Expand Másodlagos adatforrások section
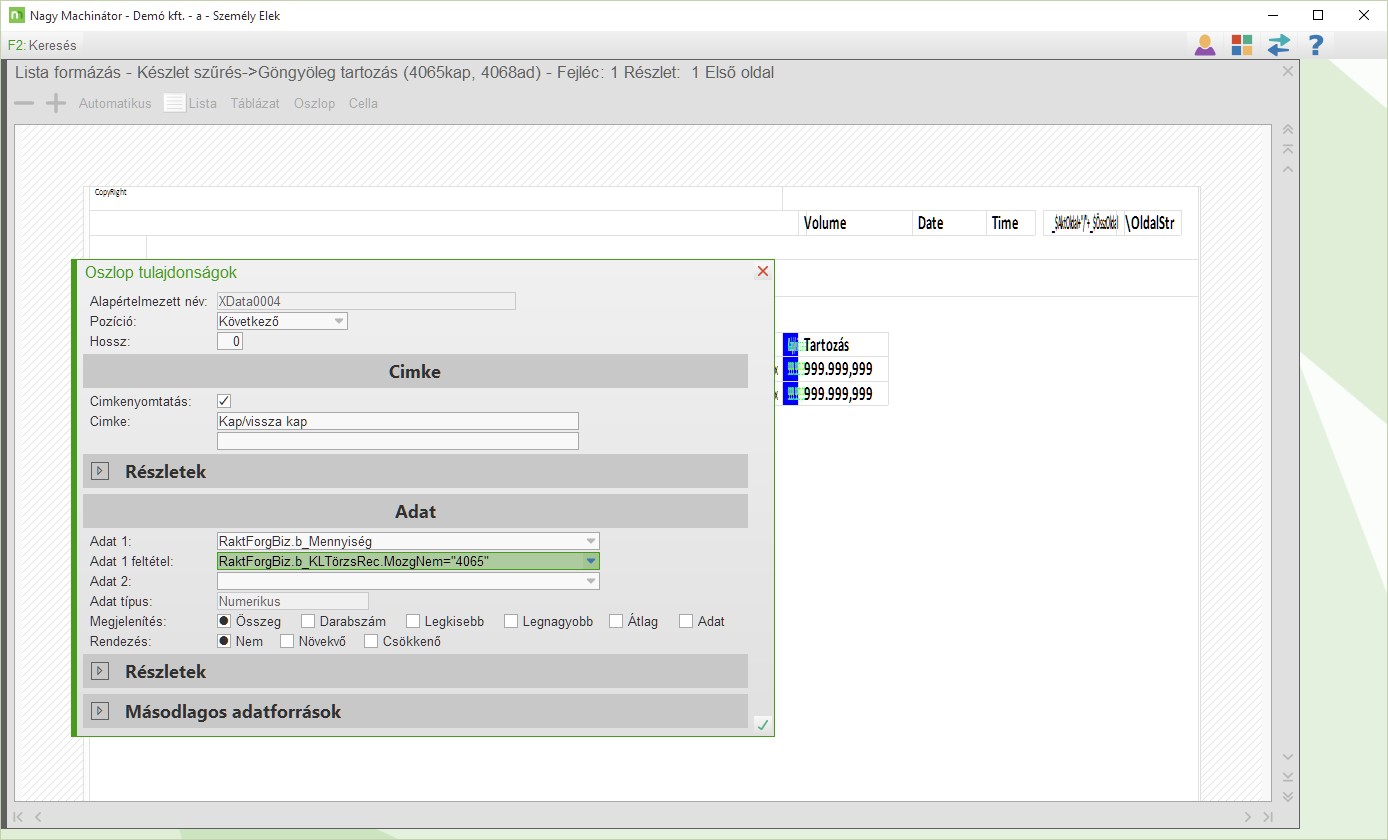Screen dimensions: 1388x840 tap(100, 711)
